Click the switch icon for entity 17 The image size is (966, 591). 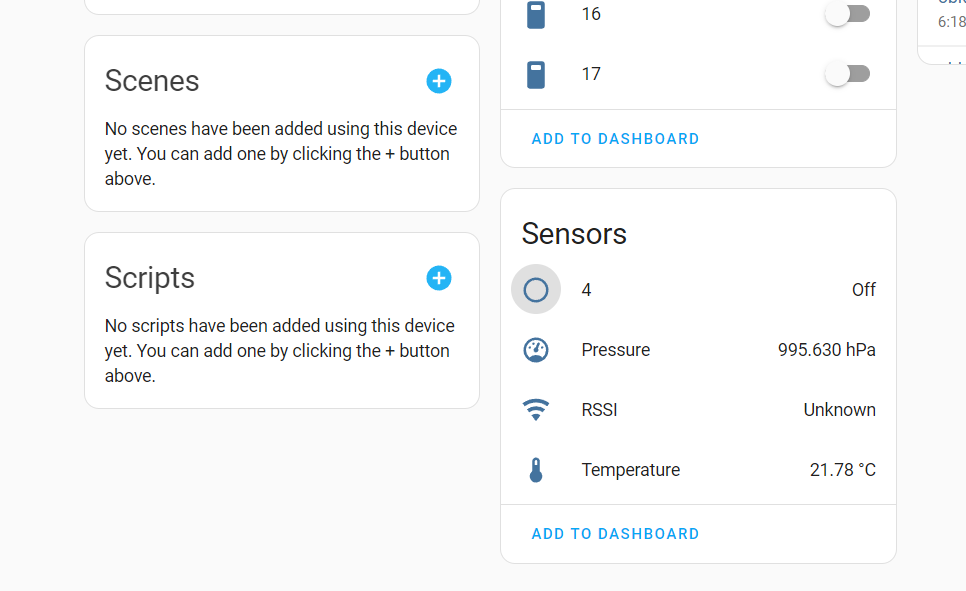[x=536, y=75]
